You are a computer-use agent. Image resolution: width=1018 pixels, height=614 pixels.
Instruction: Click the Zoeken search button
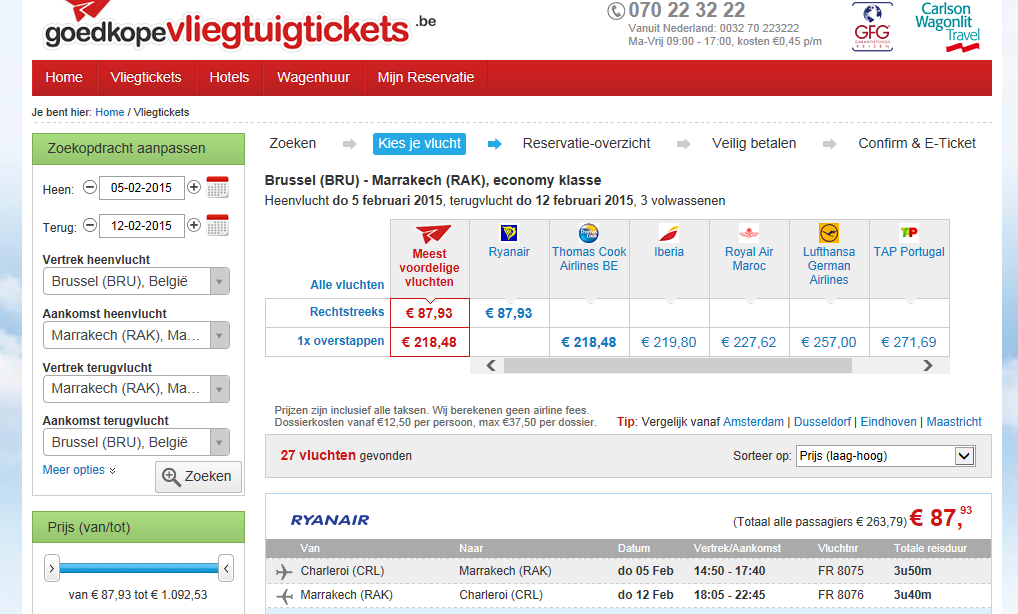pyautogui.click(x=198, y=476)
